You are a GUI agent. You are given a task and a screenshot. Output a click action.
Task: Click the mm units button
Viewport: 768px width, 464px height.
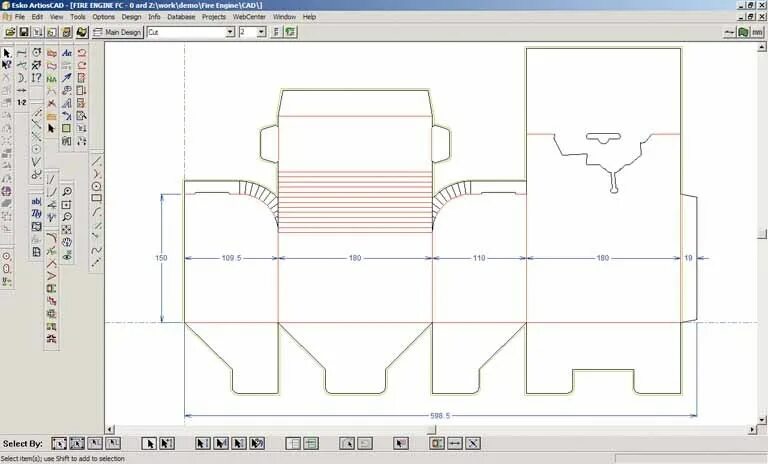point(757,32)
